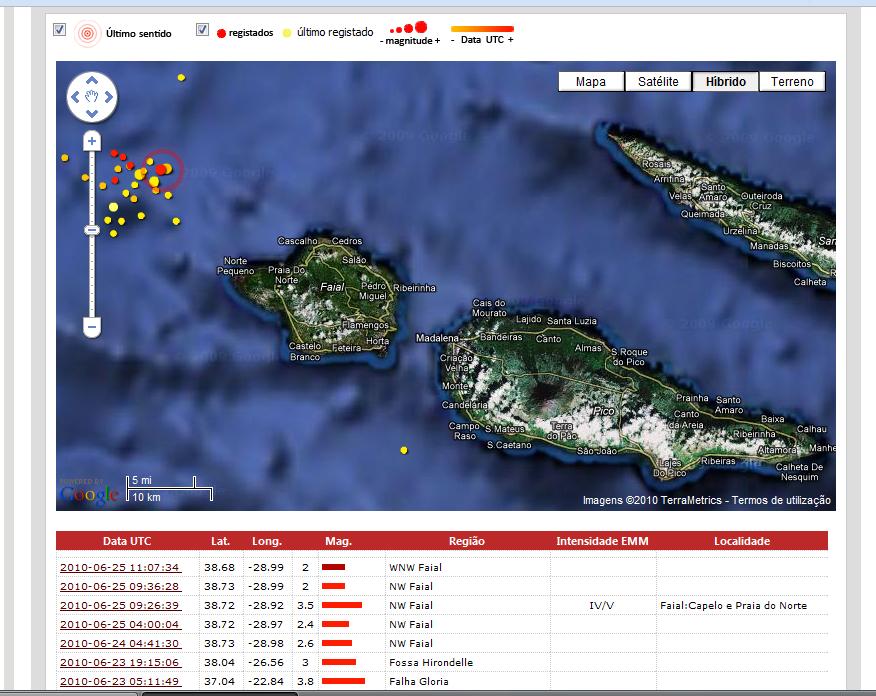Click the zoom slider handle
Viewport: 876px width, 696px height.
pyautogui.click(x=92, y=230)
